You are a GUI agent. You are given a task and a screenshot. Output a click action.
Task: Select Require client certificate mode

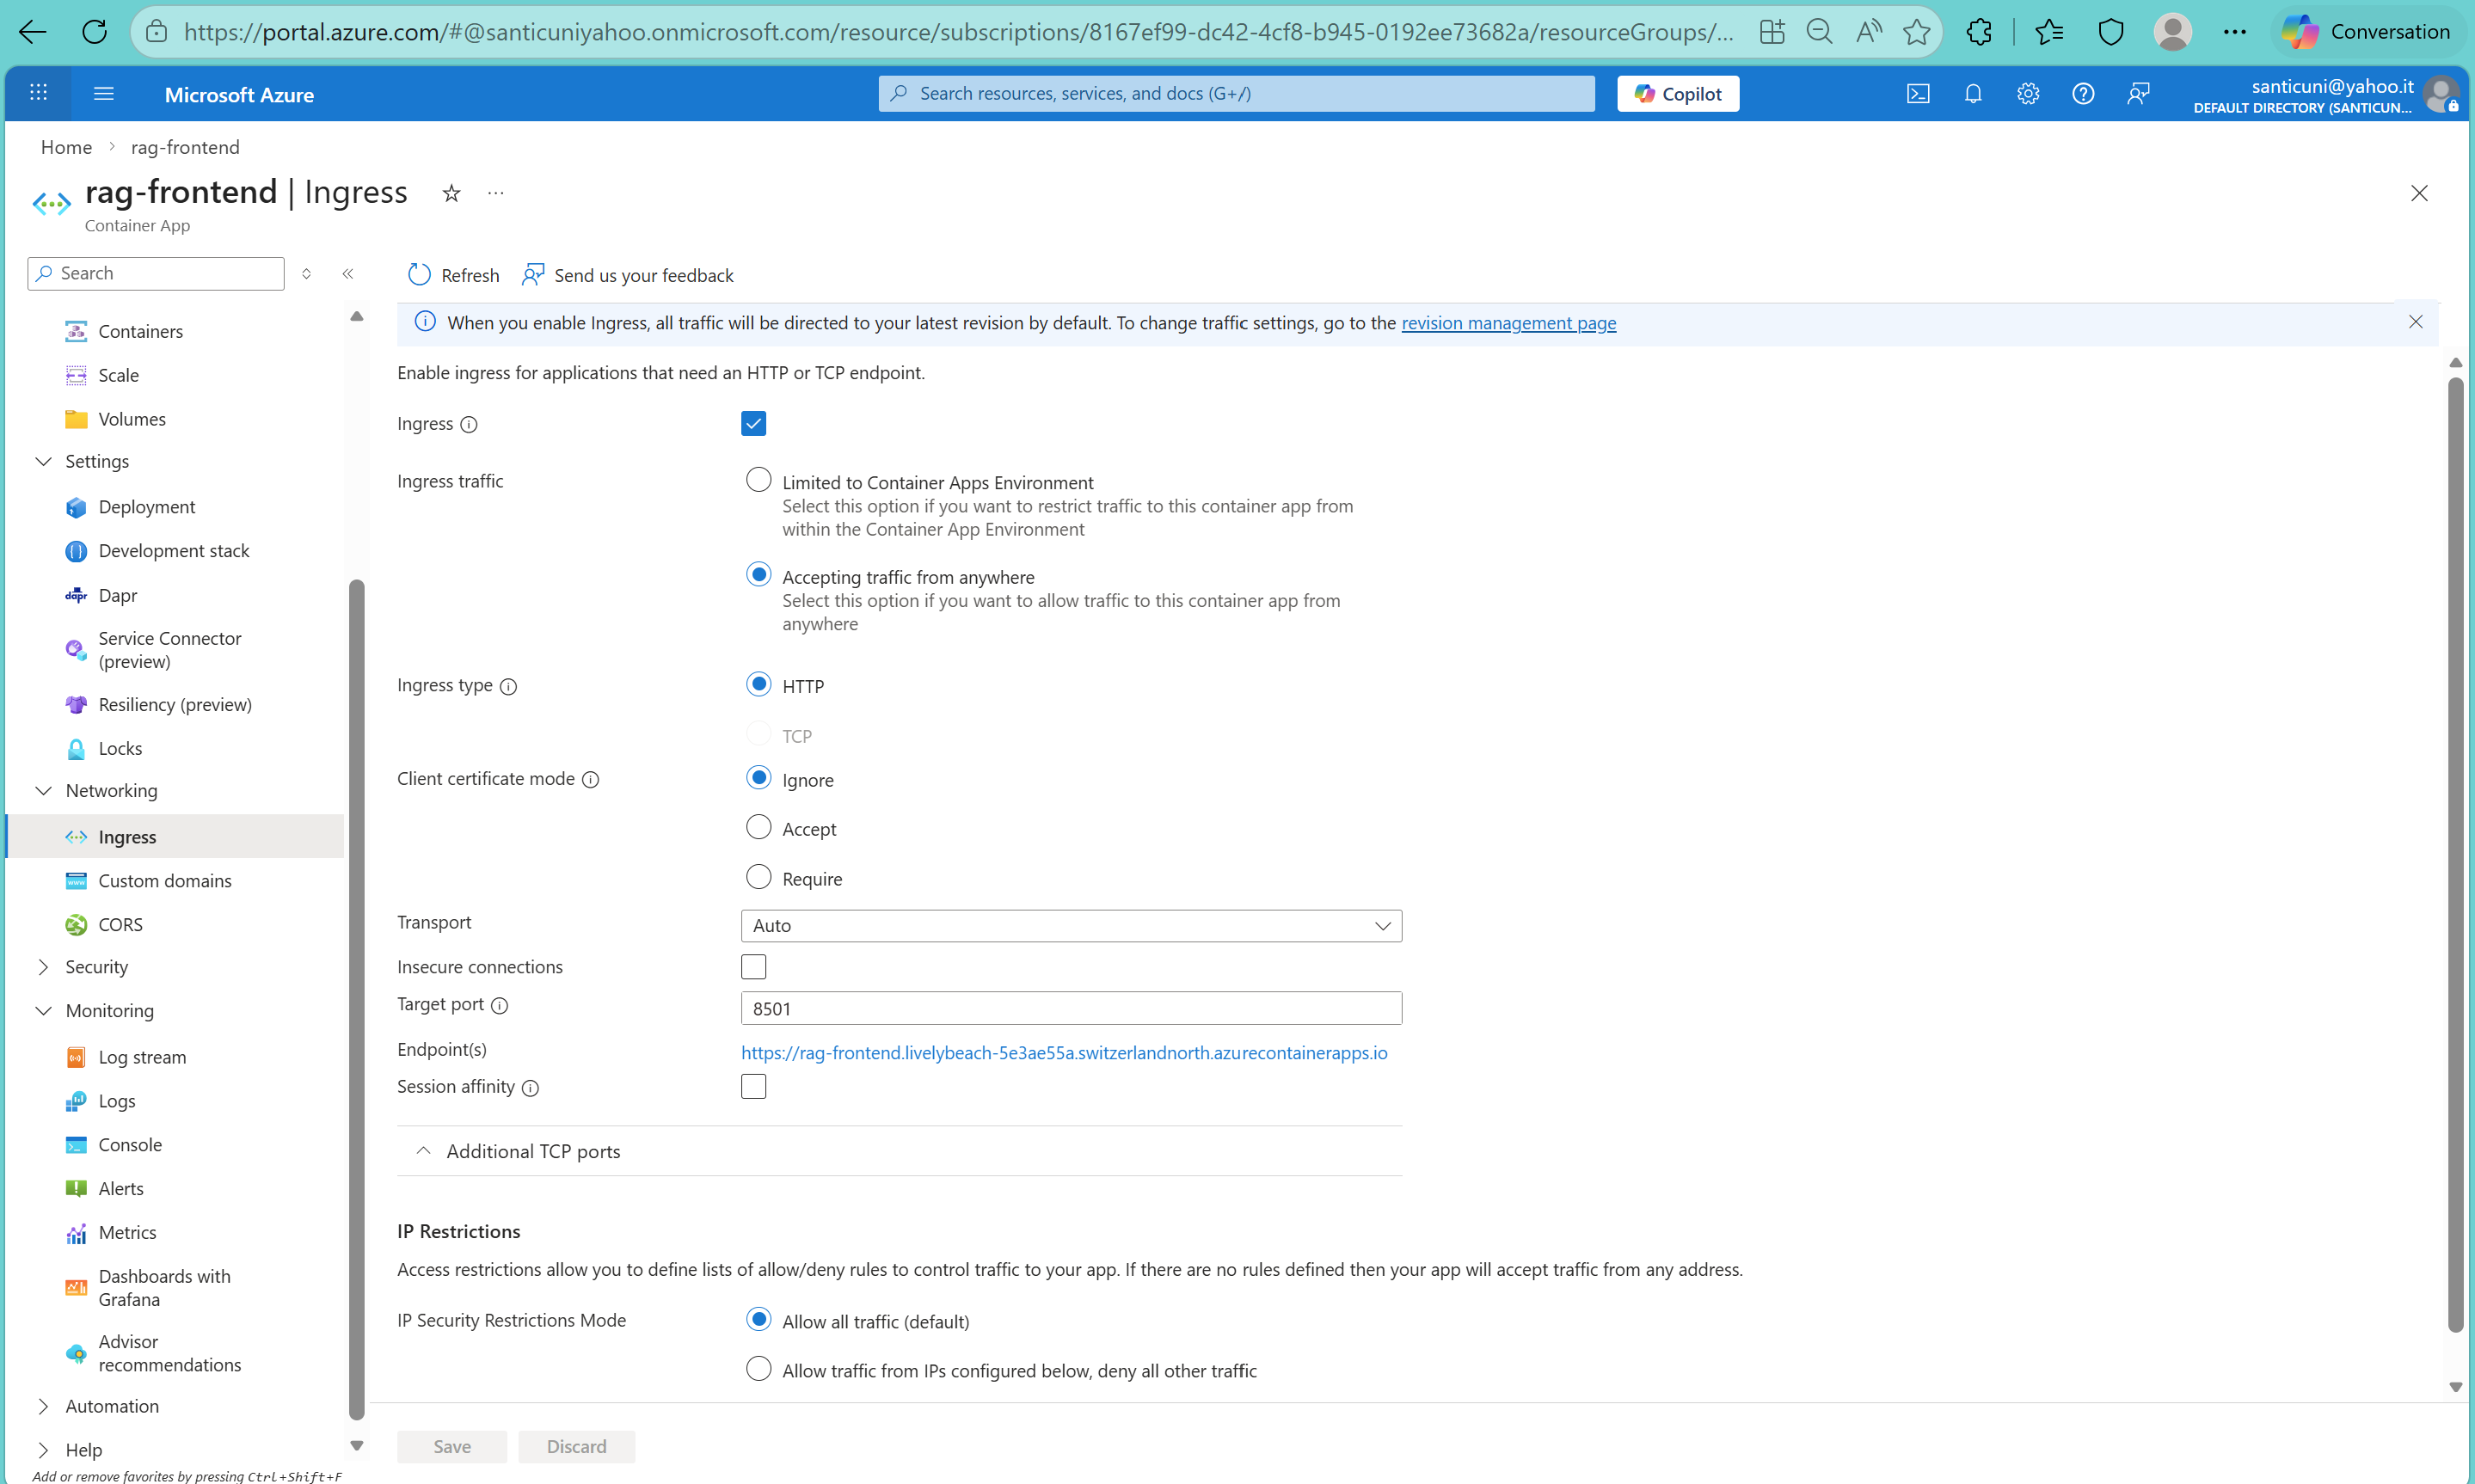tap(758, 877)
